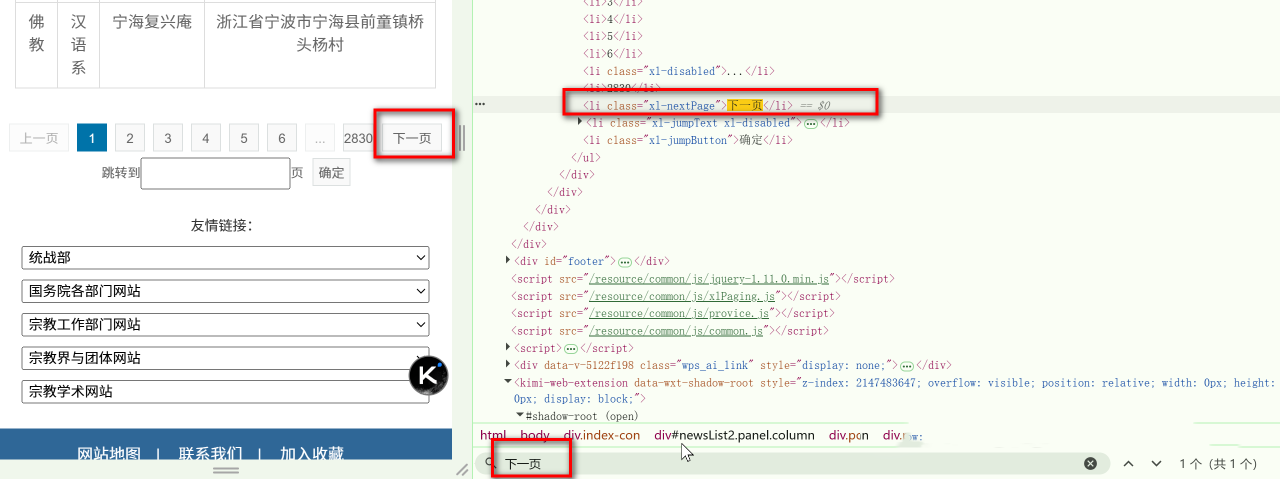Open common.js script link

point(678,330)
